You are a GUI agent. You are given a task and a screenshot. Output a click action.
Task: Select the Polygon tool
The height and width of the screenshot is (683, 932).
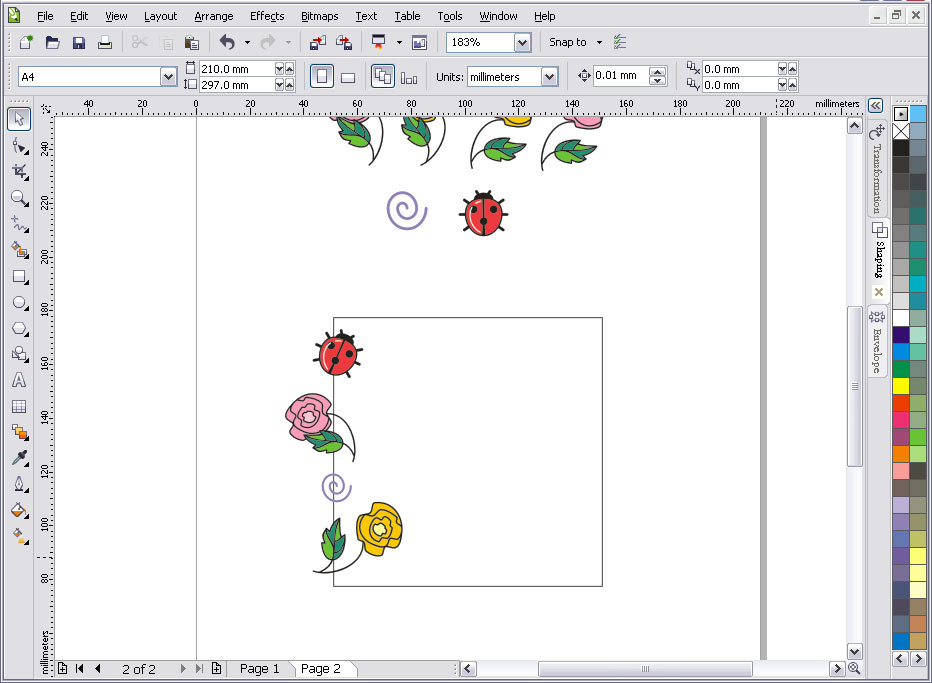pos(19,329)
